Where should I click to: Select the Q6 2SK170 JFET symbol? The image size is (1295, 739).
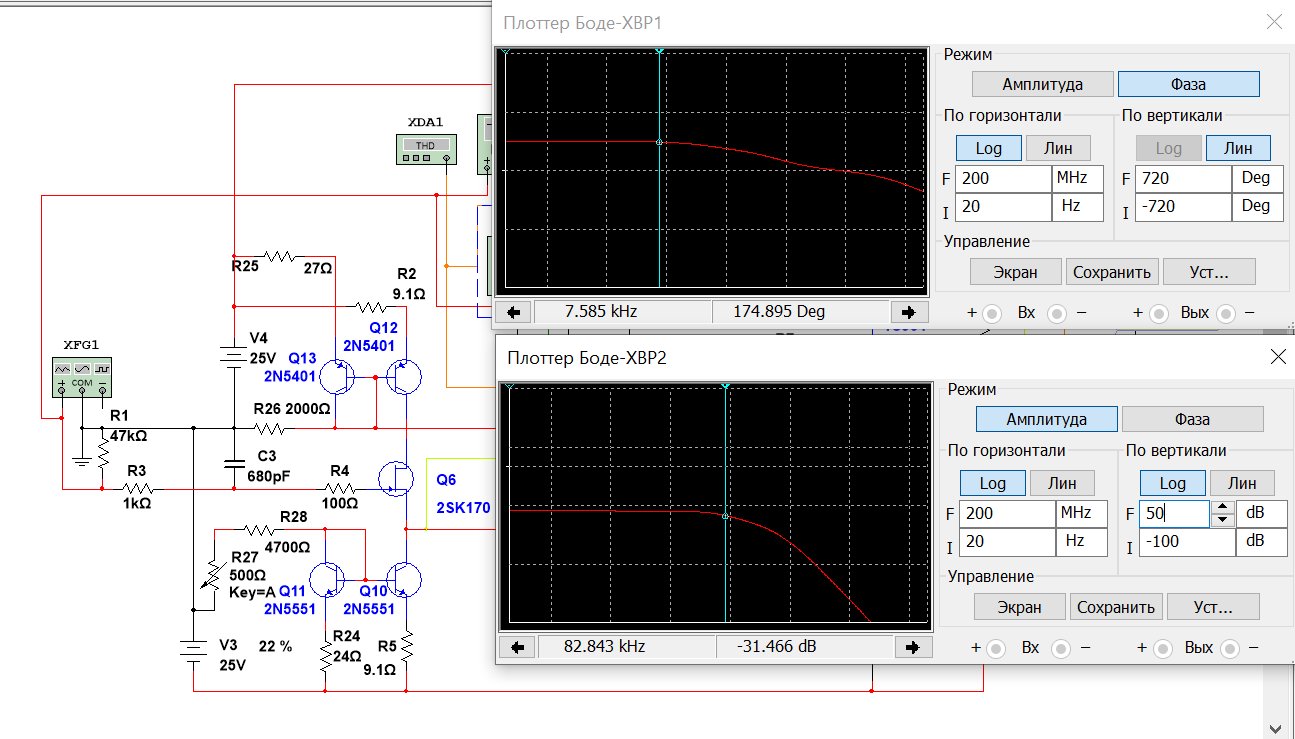[x=398, y=478]
